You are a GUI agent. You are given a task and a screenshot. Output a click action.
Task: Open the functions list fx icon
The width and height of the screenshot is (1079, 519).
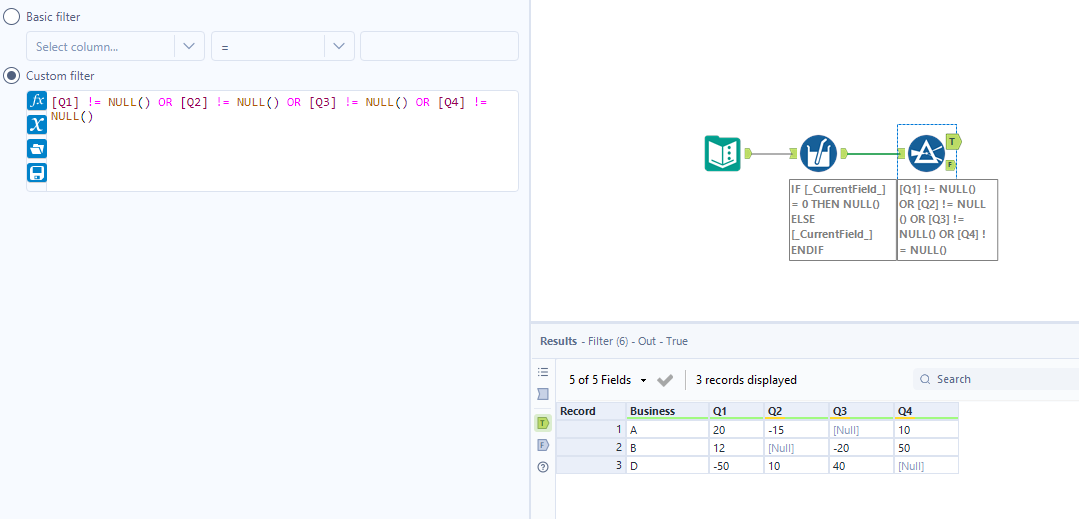[37, 101]
